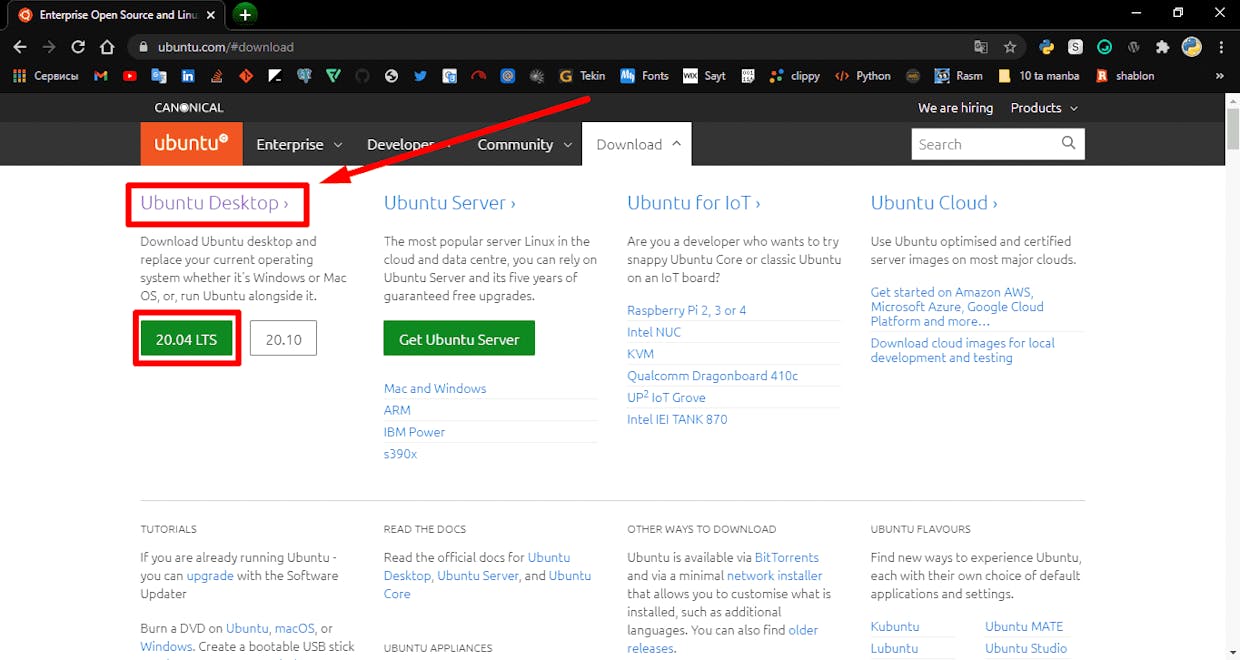
Task: Collapse the Download navigation menu
Action: (x=637, y=144)
